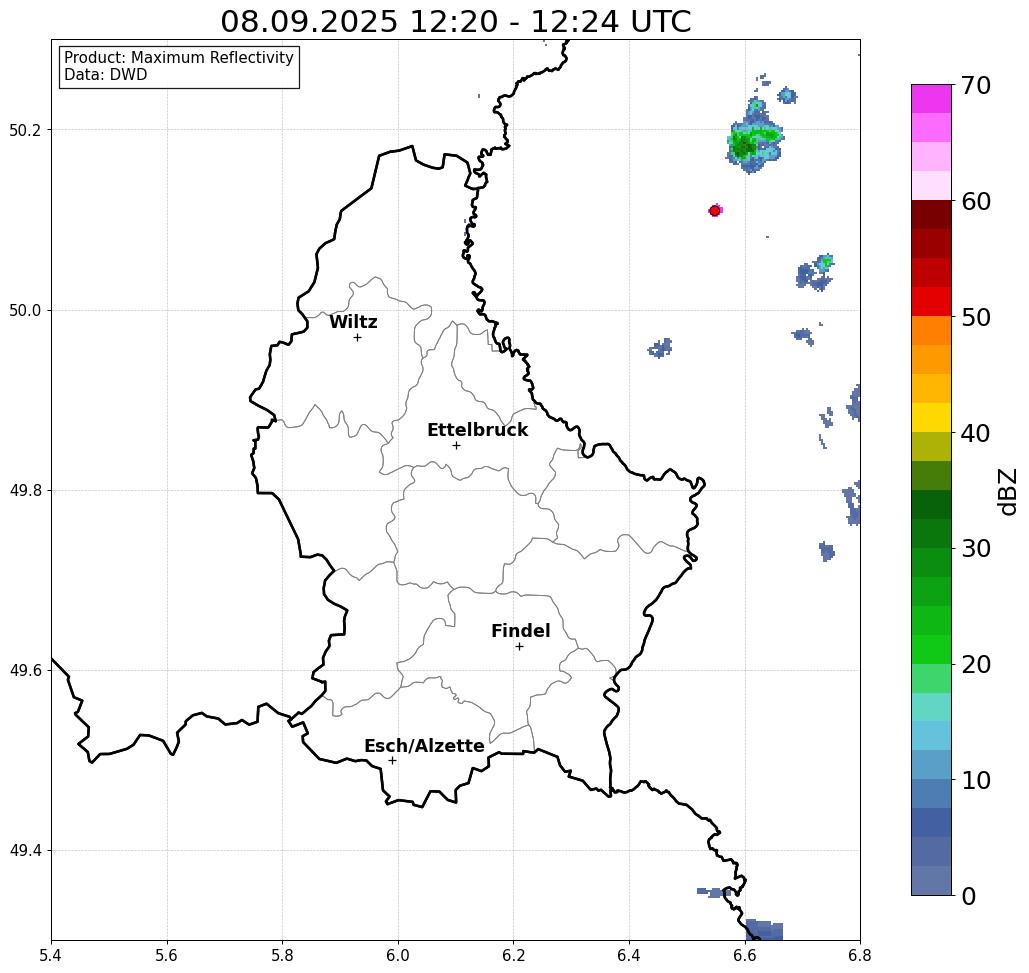Click the plus marker below Findel
The width and height of the screenshot is (1029, 973).
(519, 646)
